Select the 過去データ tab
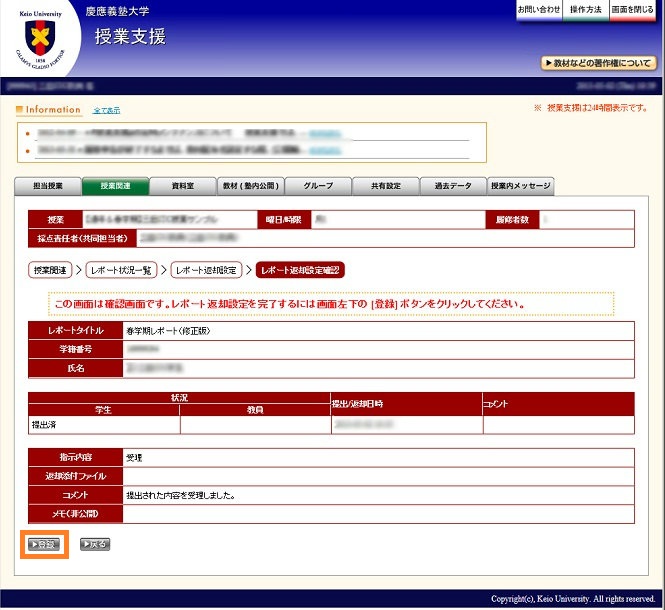Image resolution: width=665 pixels, height=610 pixels. click(x=453, y=186)
